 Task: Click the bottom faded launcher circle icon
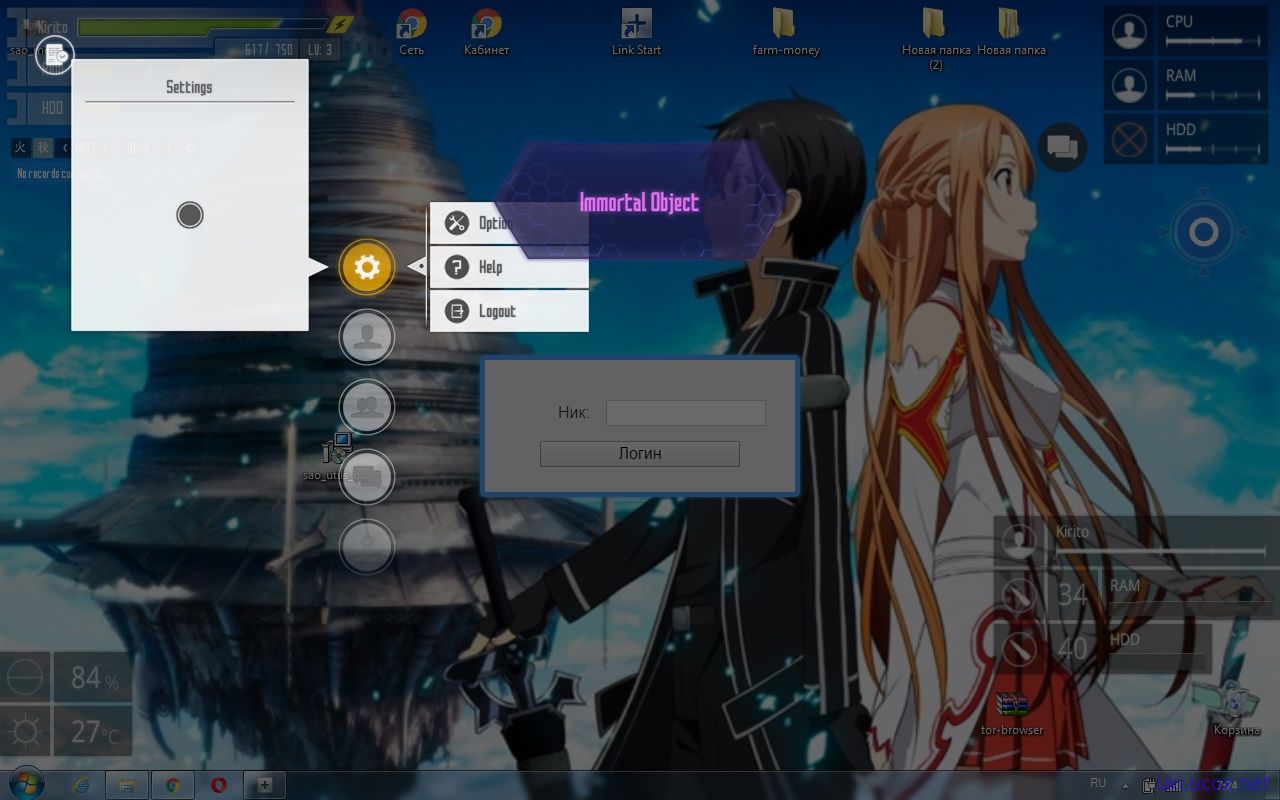click(x=367, y=547)
